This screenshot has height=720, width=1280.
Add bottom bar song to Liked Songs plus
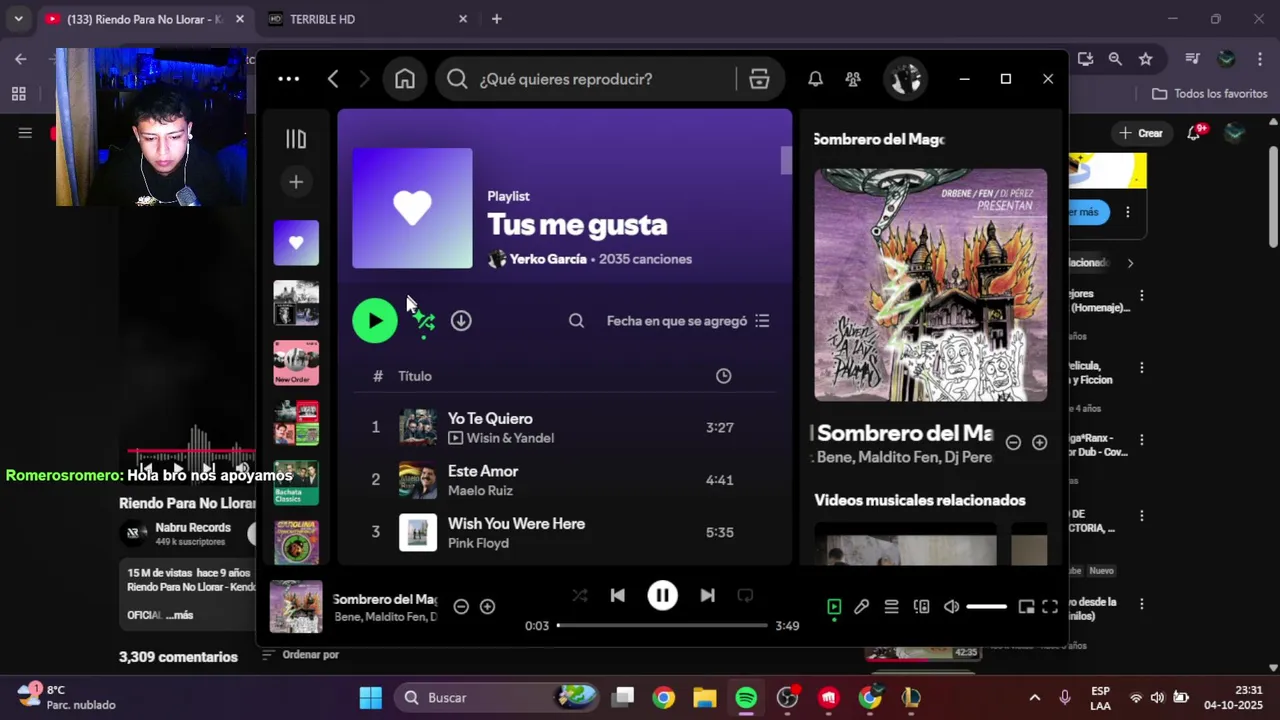click(487, 606)
